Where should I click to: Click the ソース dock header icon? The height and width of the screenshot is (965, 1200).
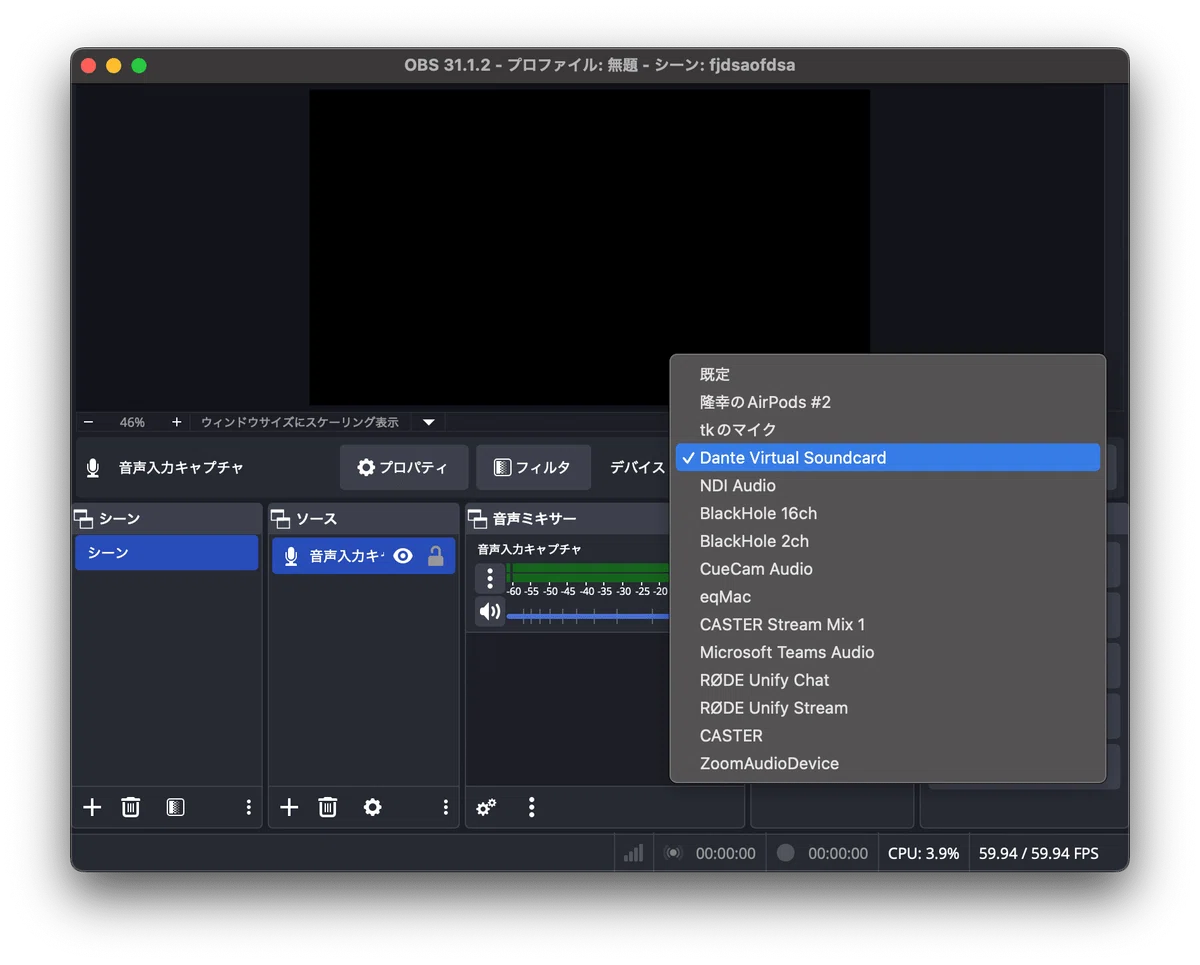pos(280,519)
